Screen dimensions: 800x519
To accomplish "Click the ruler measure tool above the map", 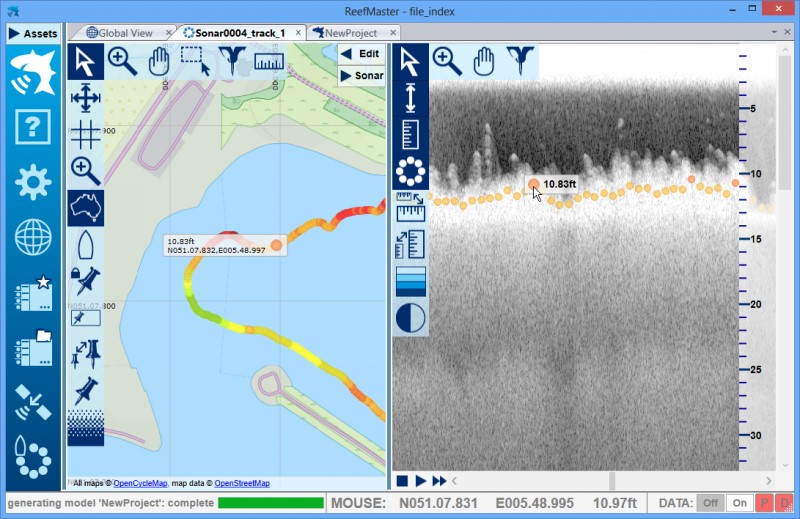I will 268,62.
